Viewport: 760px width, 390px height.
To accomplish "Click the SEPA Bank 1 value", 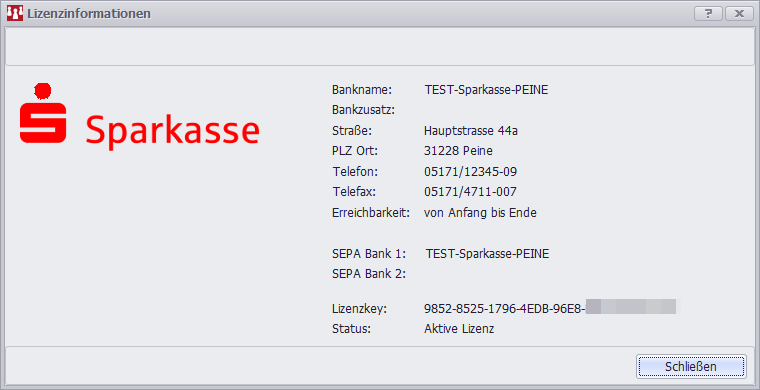I will 488,254.
